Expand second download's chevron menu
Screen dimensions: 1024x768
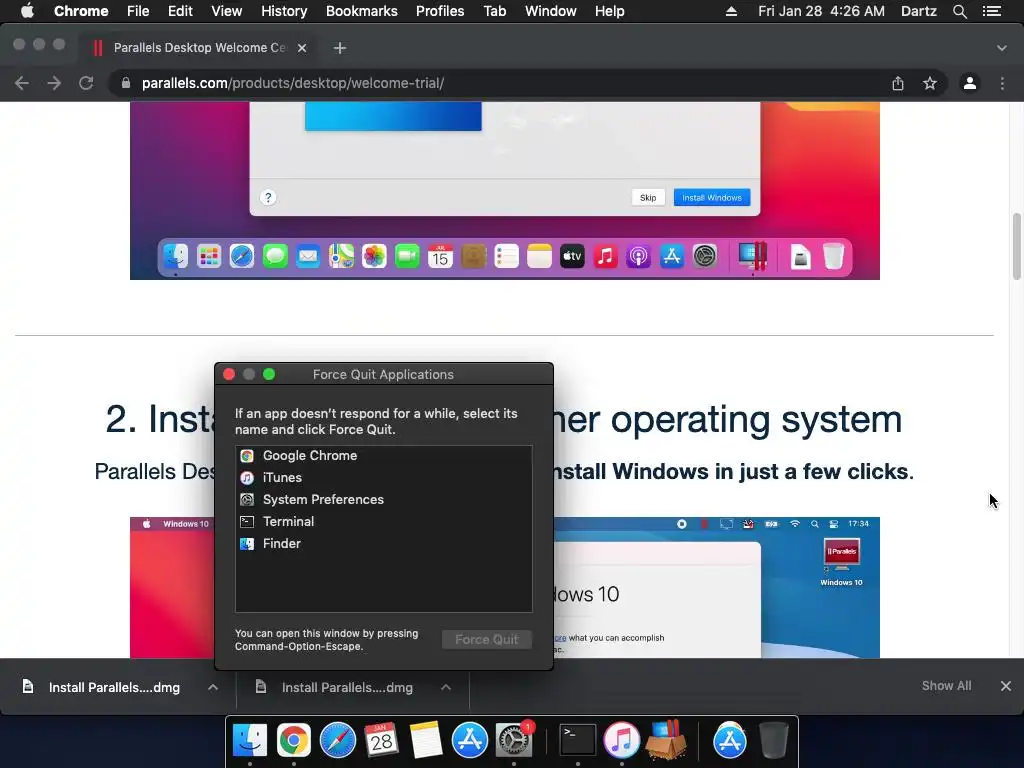click(446, 687)
